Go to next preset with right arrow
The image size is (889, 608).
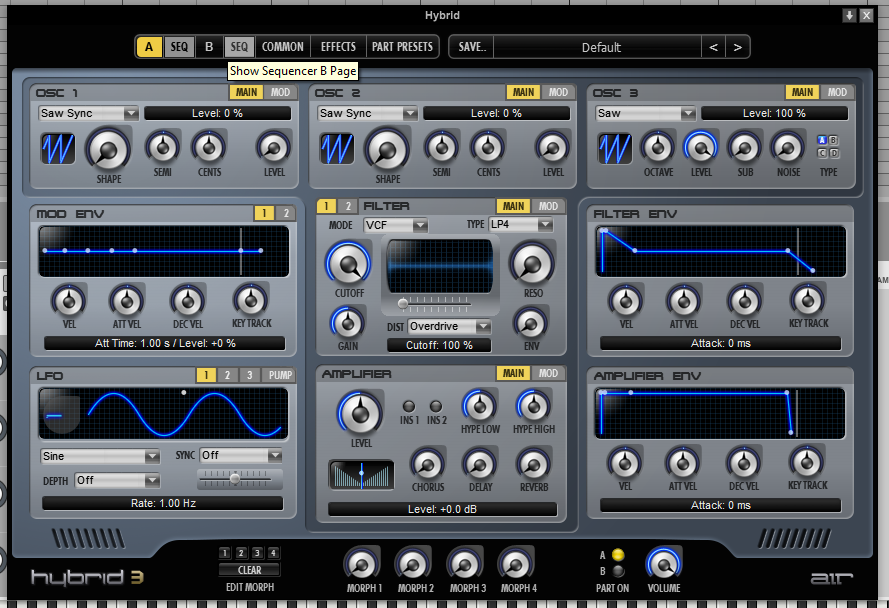pyautogui.click(x=737, y=47)
